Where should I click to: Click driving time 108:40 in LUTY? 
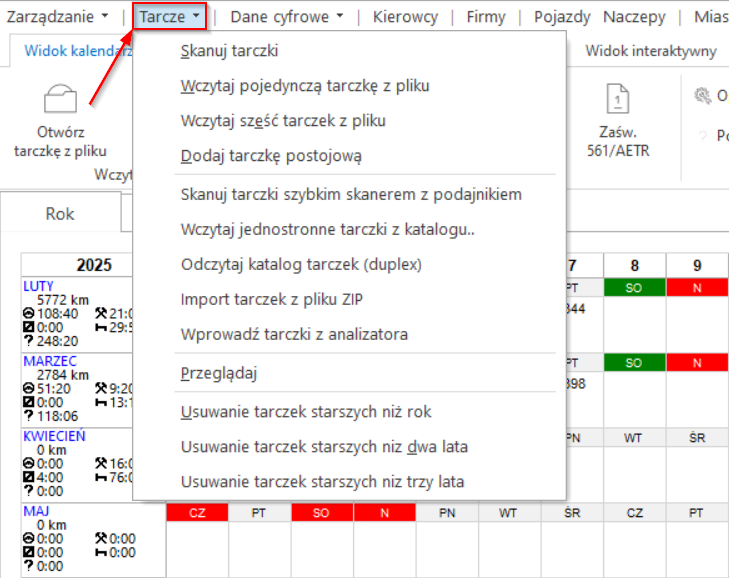point(58,313)
